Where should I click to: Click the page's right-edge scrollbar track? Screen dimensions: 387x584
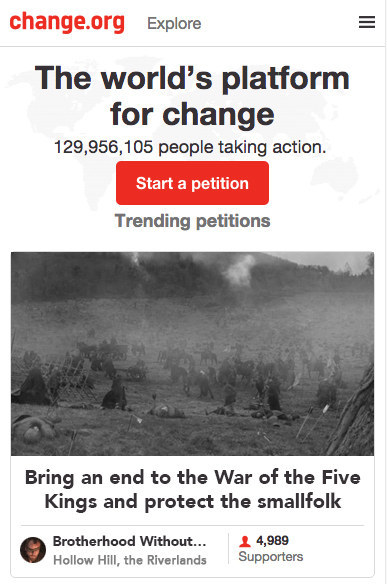click(386, 292)
